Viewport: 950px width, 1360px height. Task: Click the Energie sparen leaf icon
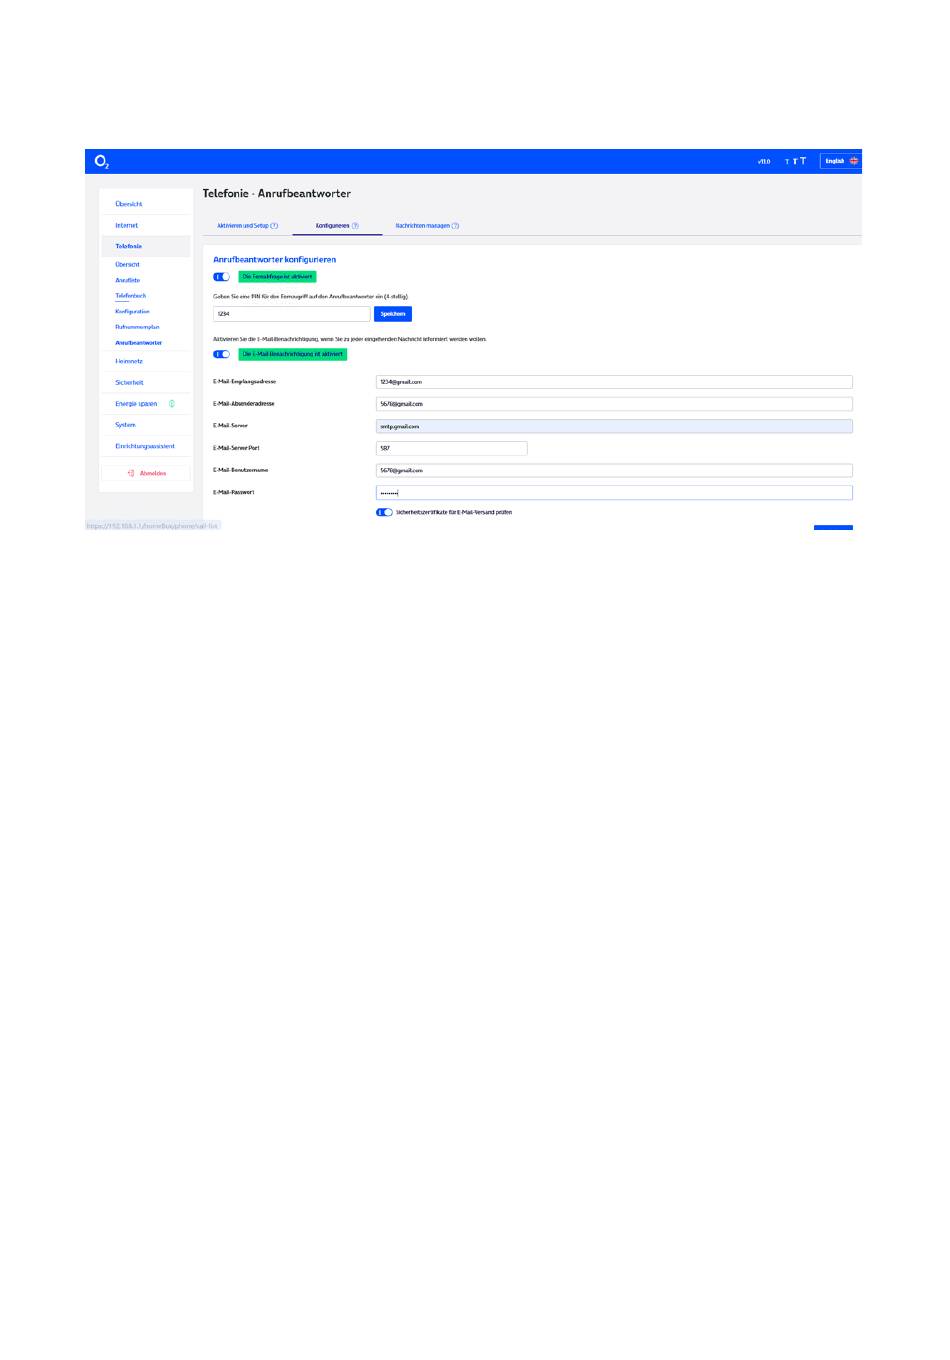click(x=172, y=404)
